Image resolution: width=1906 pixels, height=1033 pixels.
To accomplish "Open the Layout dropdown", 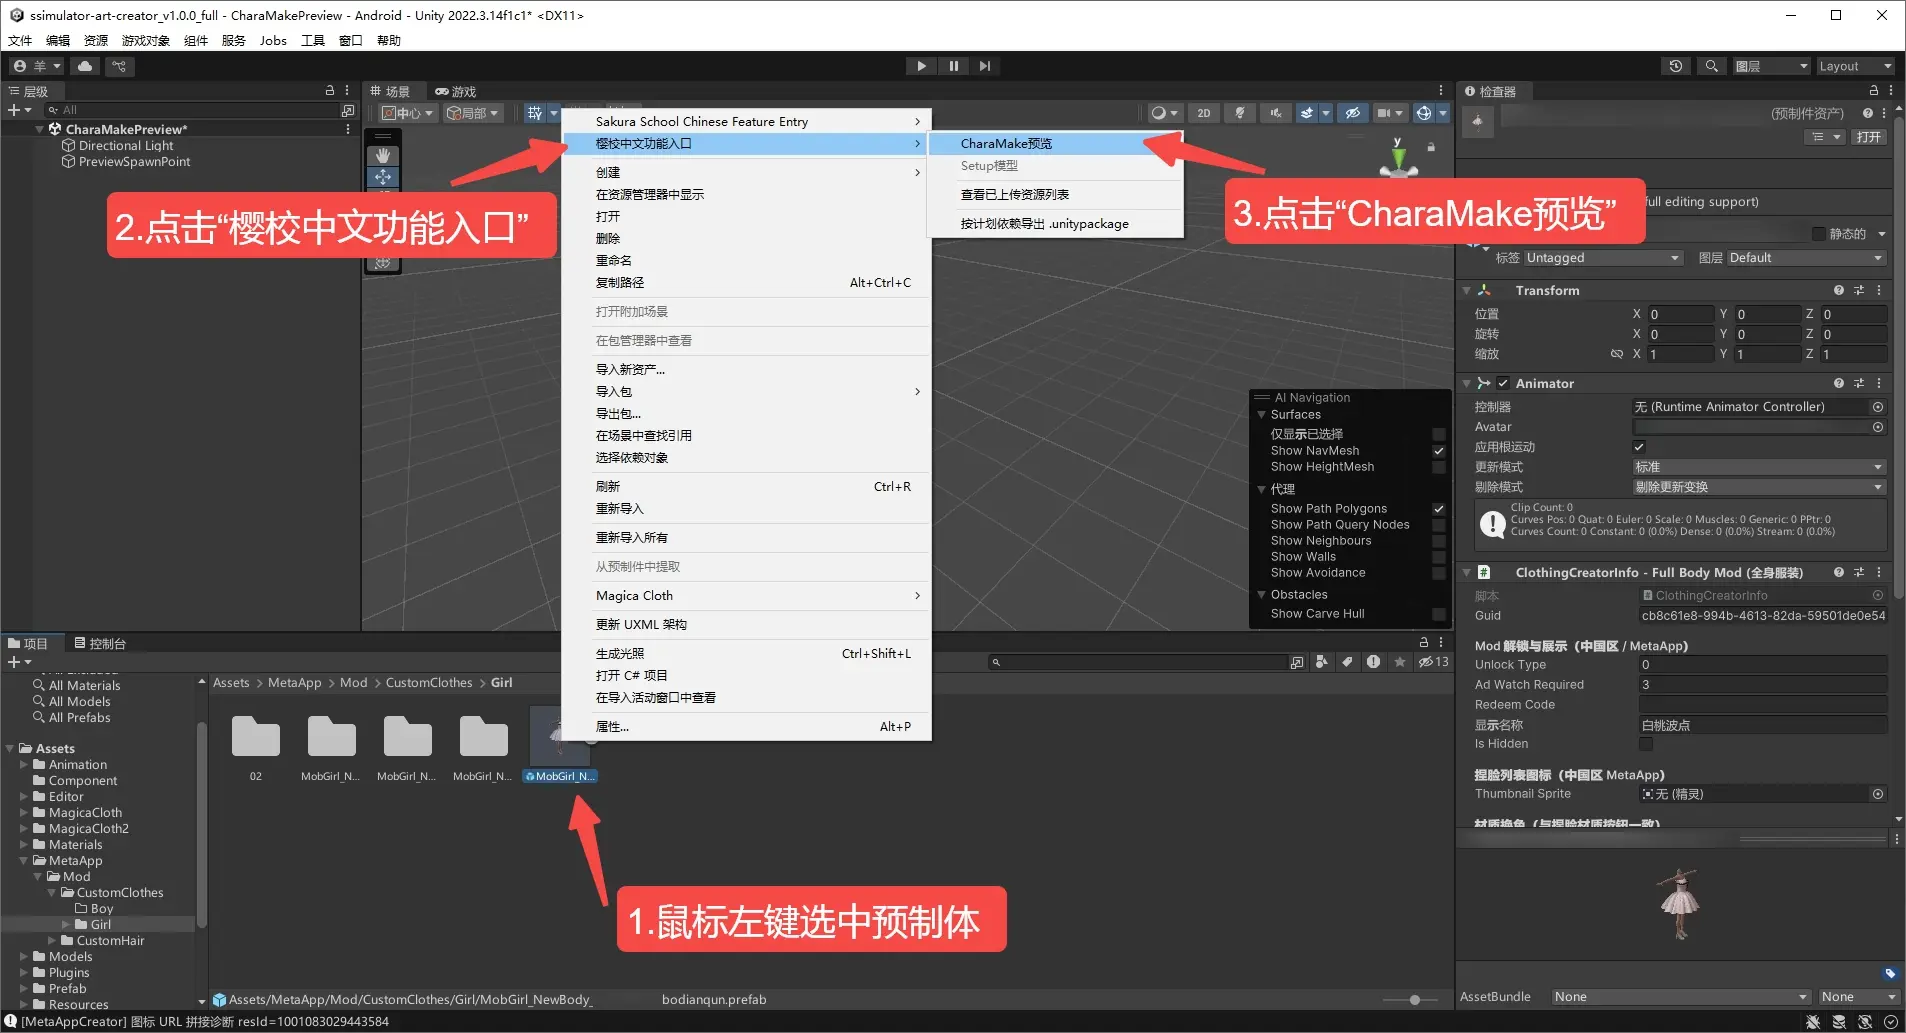I will click(x=1855, y=66).
